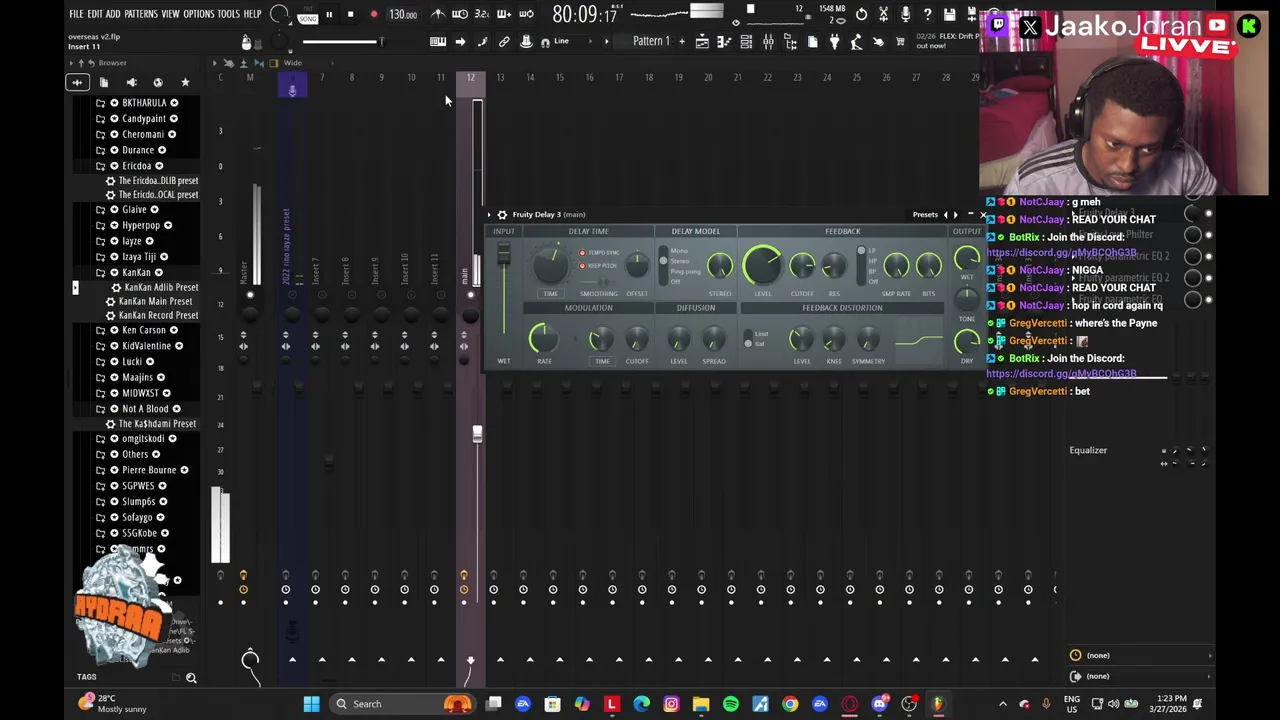
Task: Open the FILE menu
Action: [x=76, y=14]
